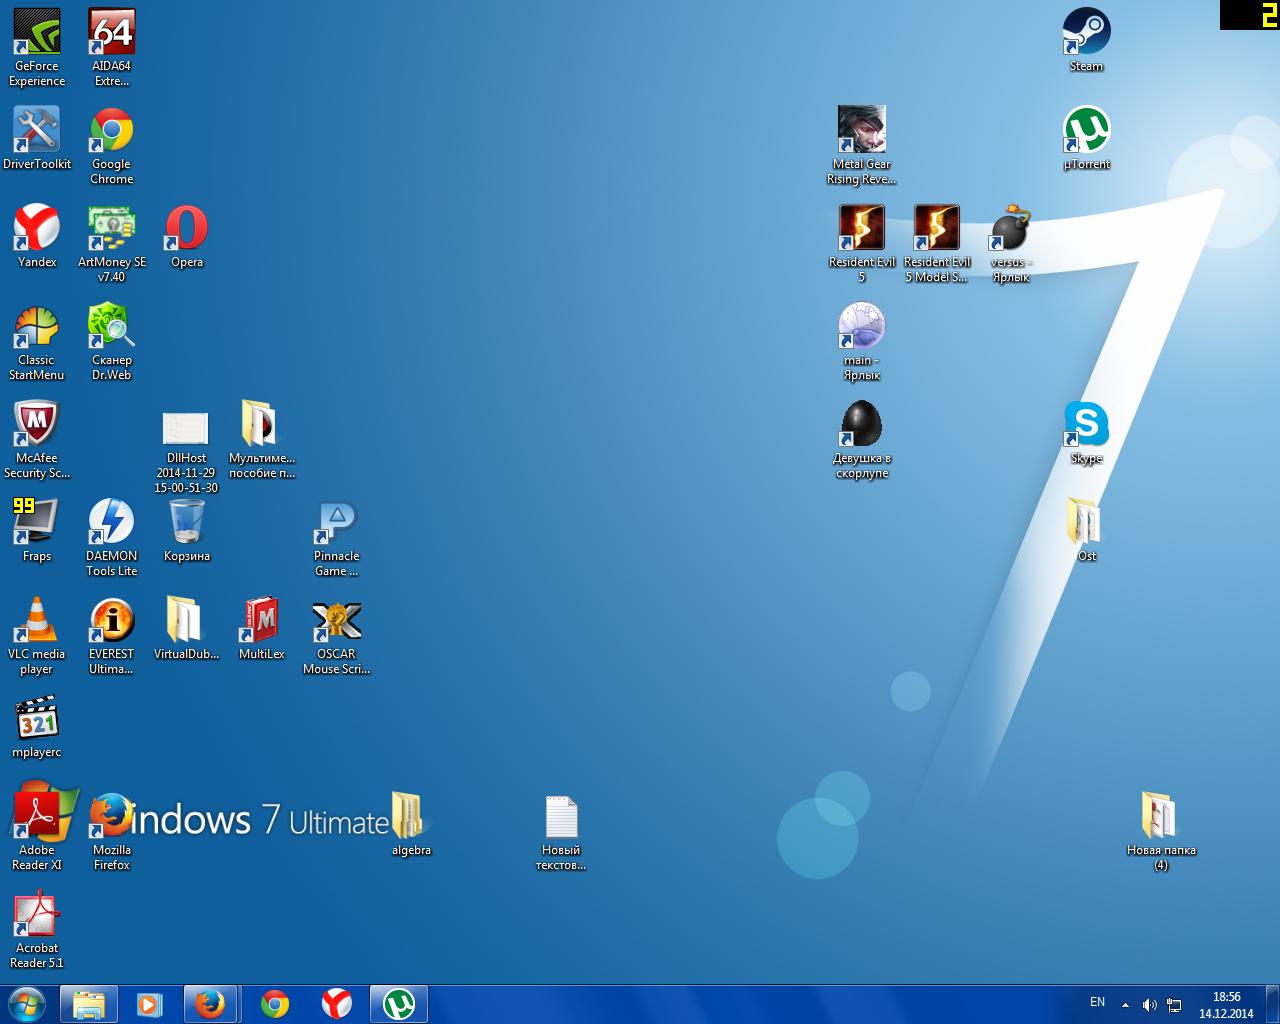1280x1024 pixels.
Task: Open GeForce Experience shortcut
Action: click(x=37, y=47)
